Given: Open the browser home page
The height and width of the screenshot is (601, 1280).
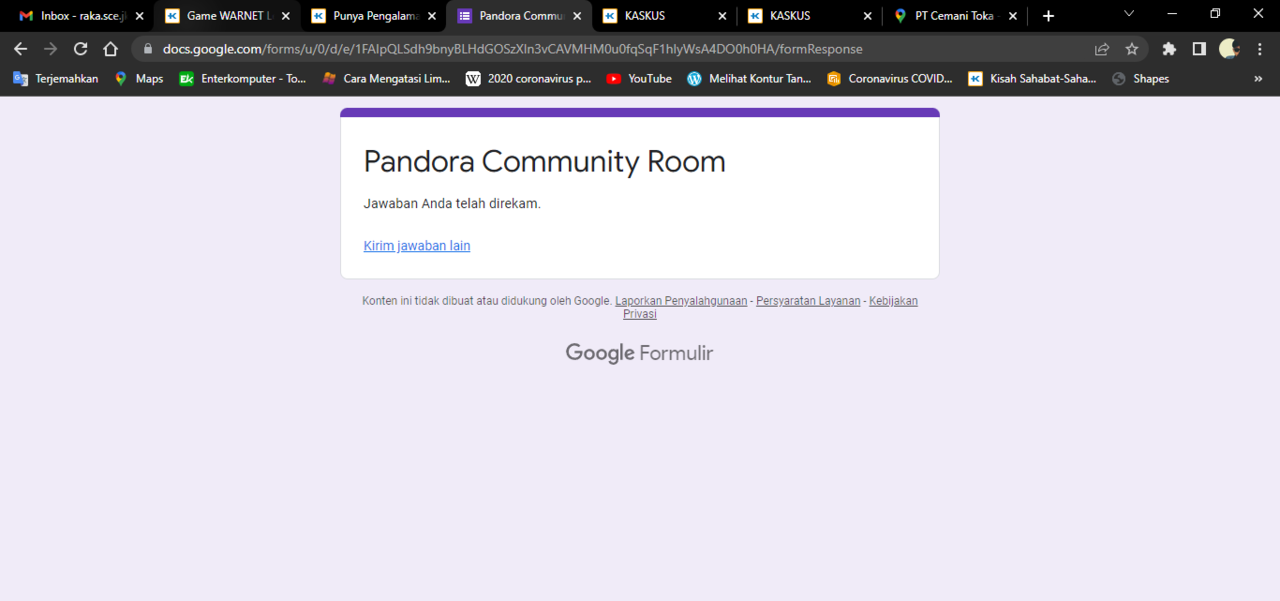Looking at the screenshot, I should click(111, 49).
